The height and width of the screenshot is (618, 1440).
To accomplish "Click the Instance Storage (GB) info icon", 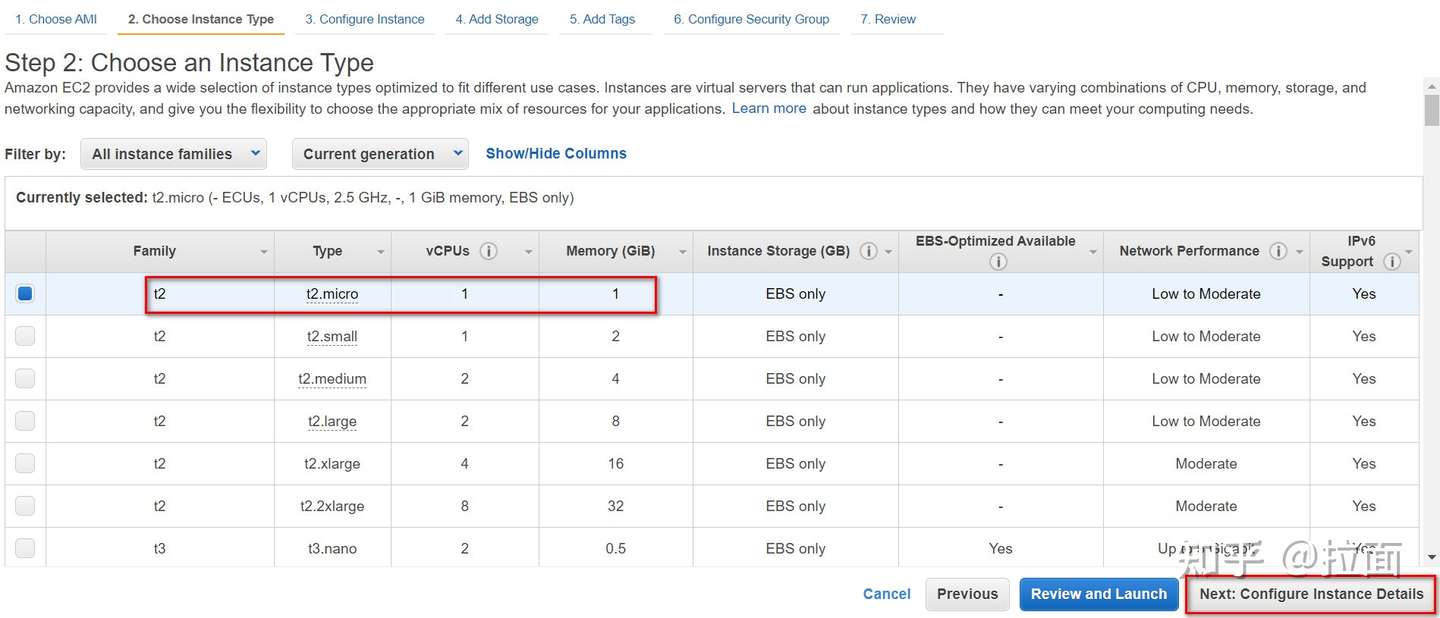I will point(869,251).
